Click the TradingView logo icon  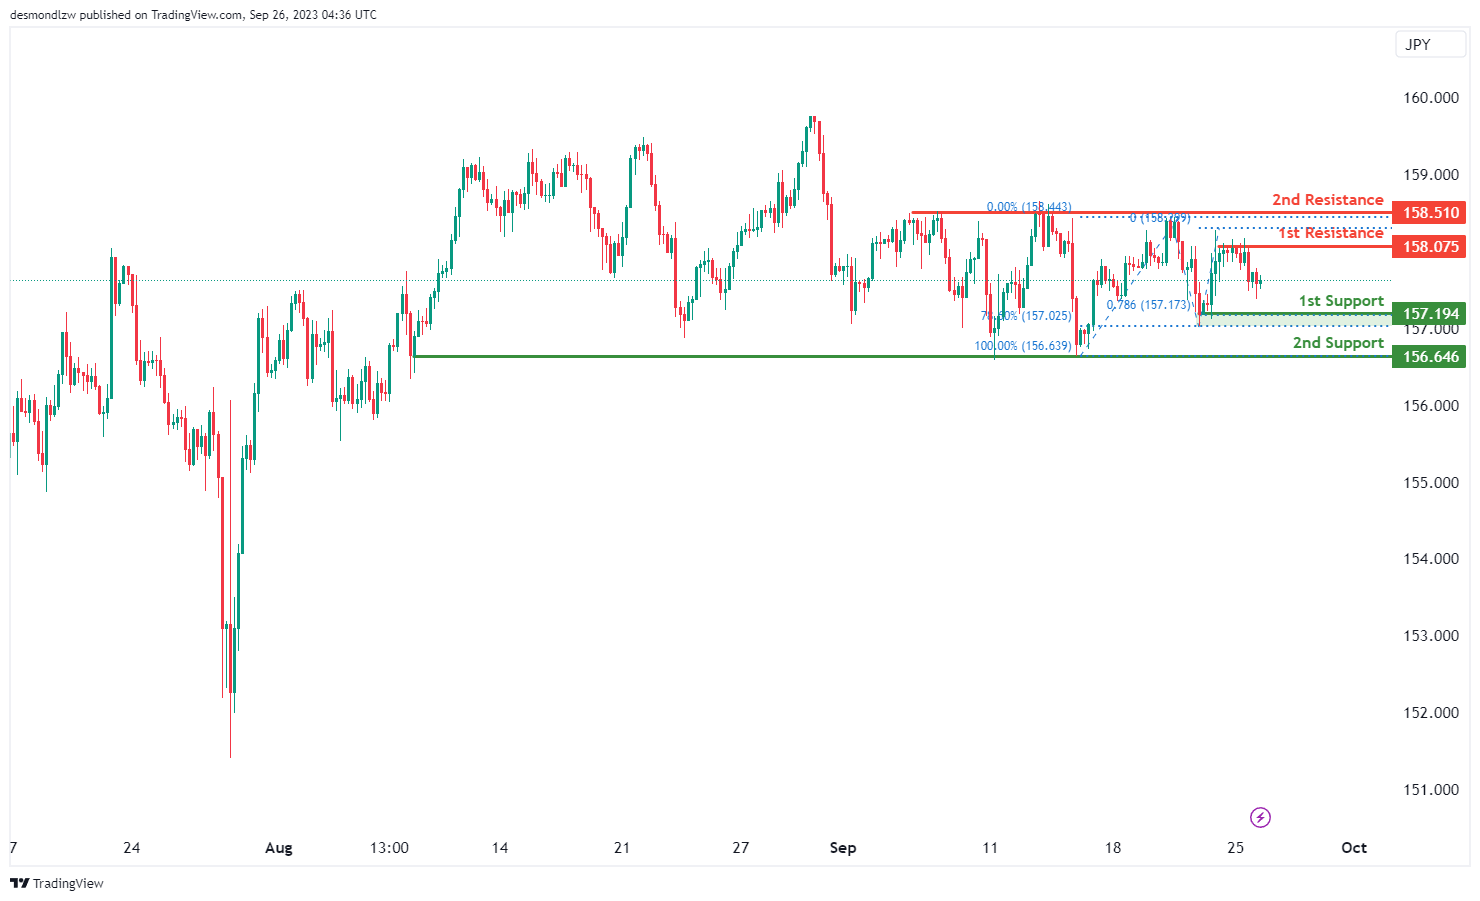19,883
